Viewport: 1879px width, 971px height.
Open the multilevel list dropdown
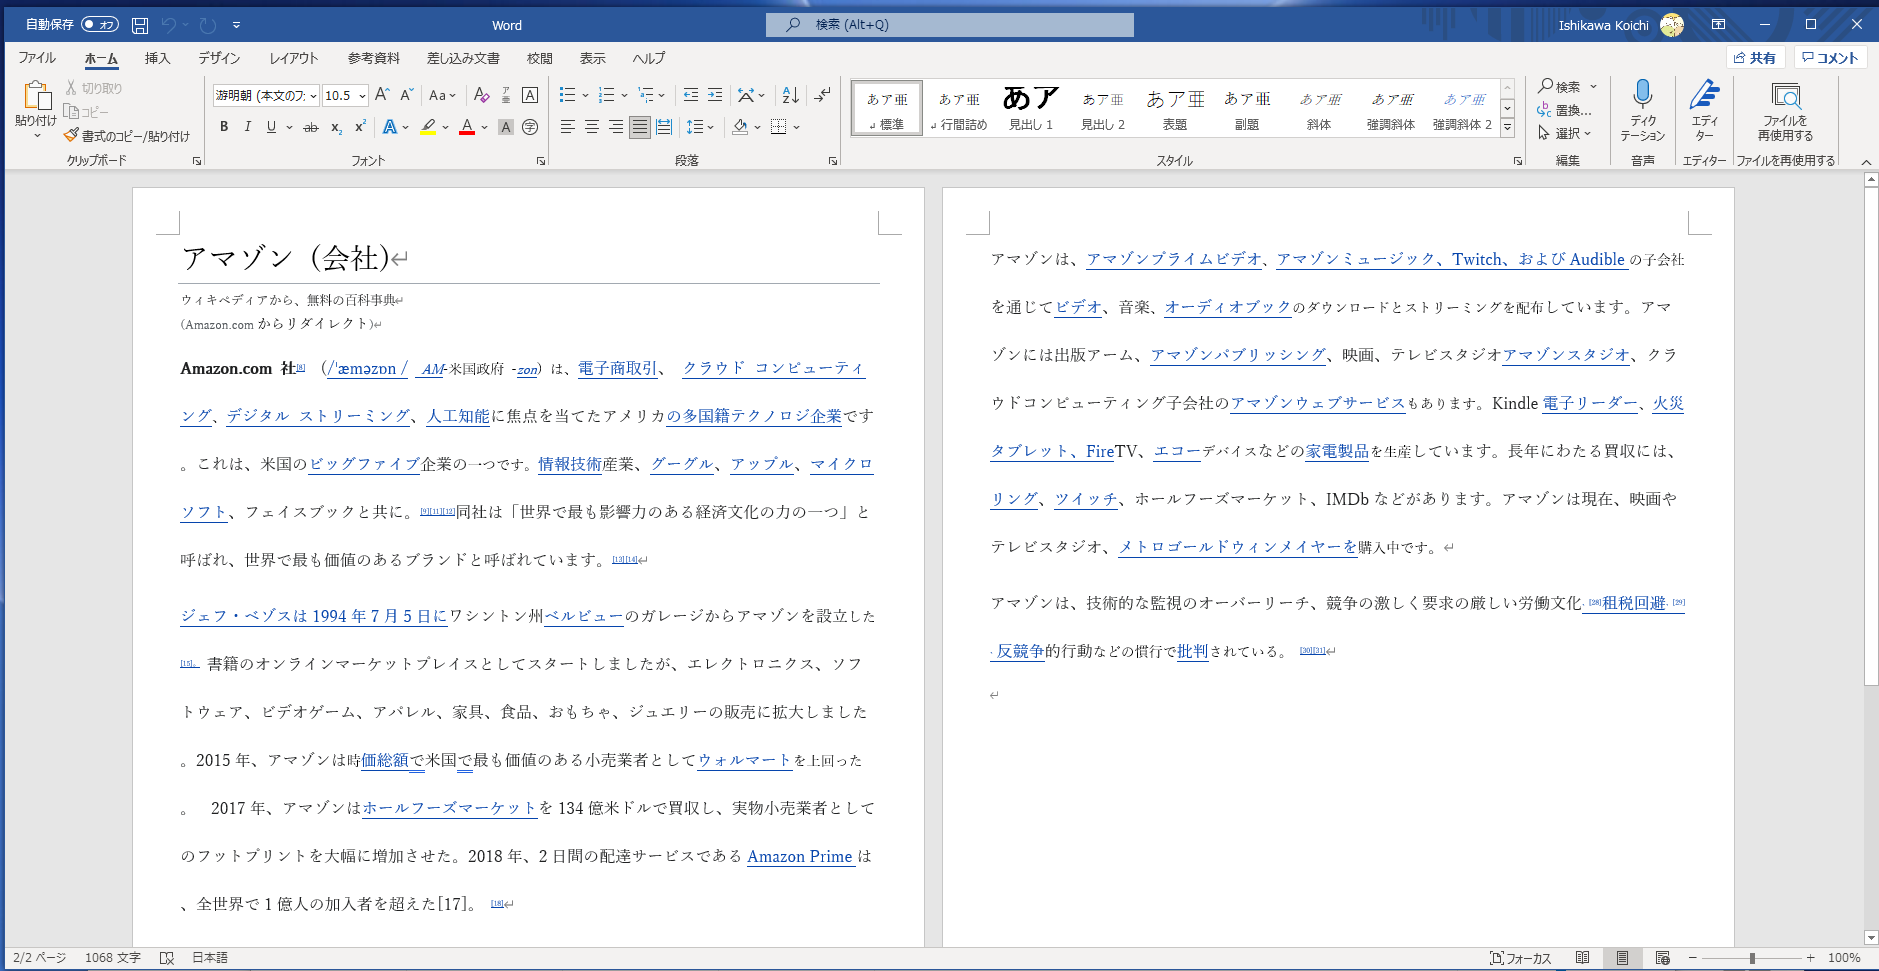coord(661,95)
